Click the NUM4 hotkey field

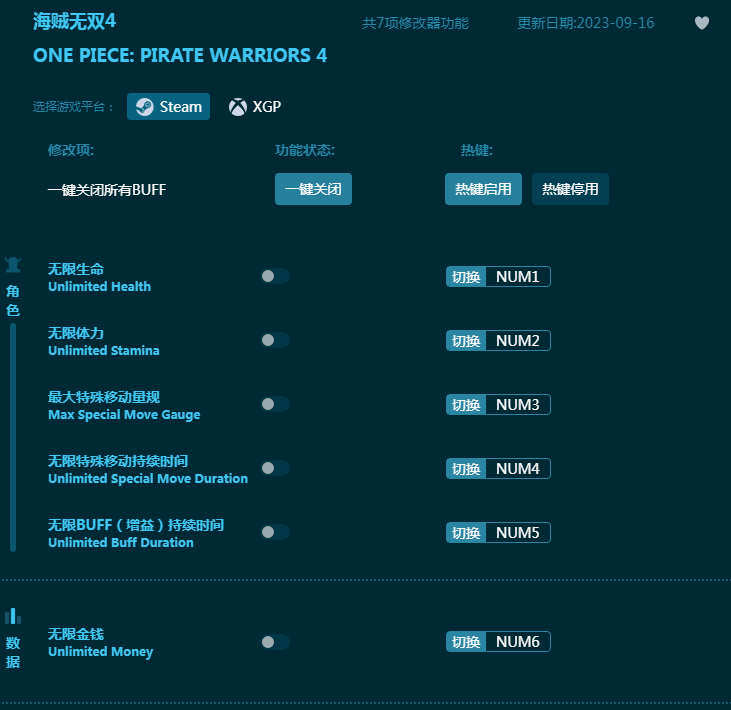(518, 468)
